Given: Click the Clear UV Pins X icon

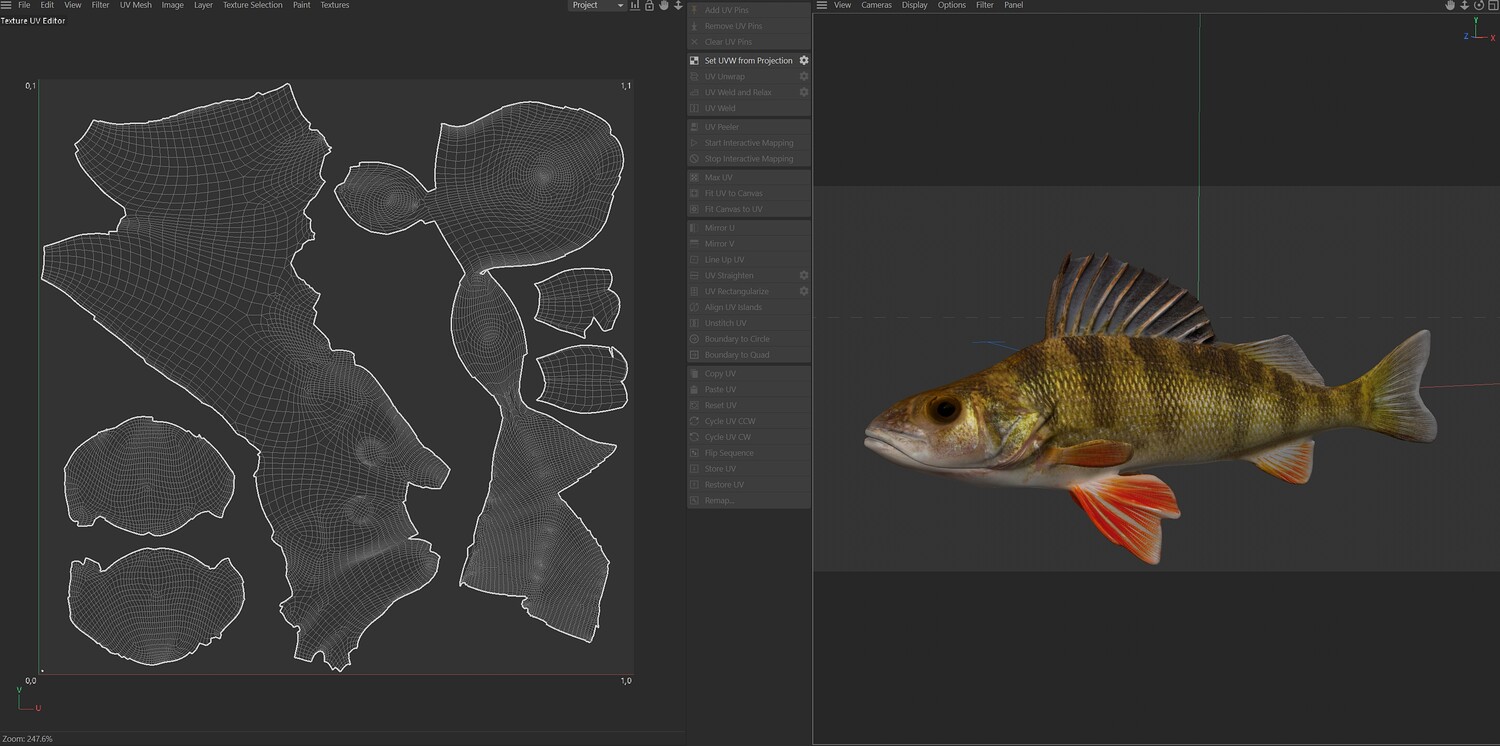Looking at the screenshot, I should tap(694, 42).
